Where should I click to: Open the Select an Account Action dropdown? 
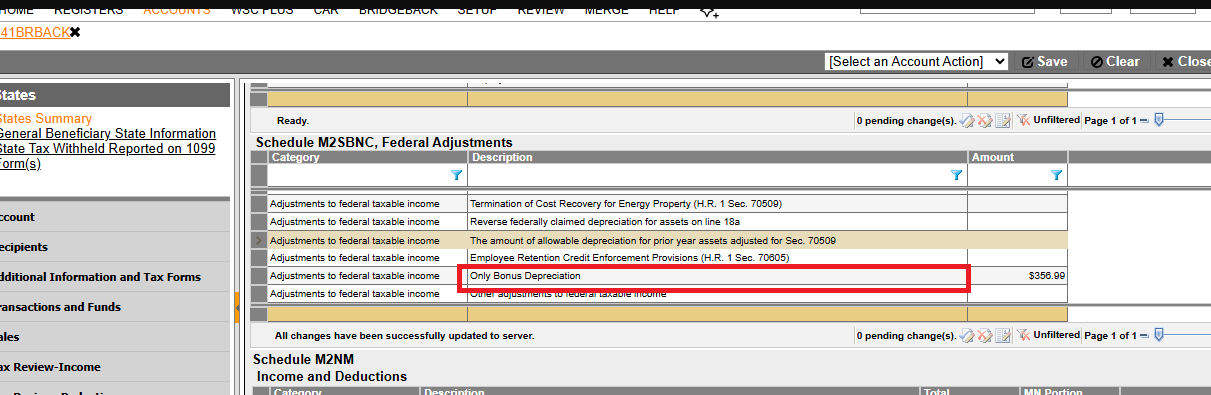pyautogui.click(x=917, y=61)
